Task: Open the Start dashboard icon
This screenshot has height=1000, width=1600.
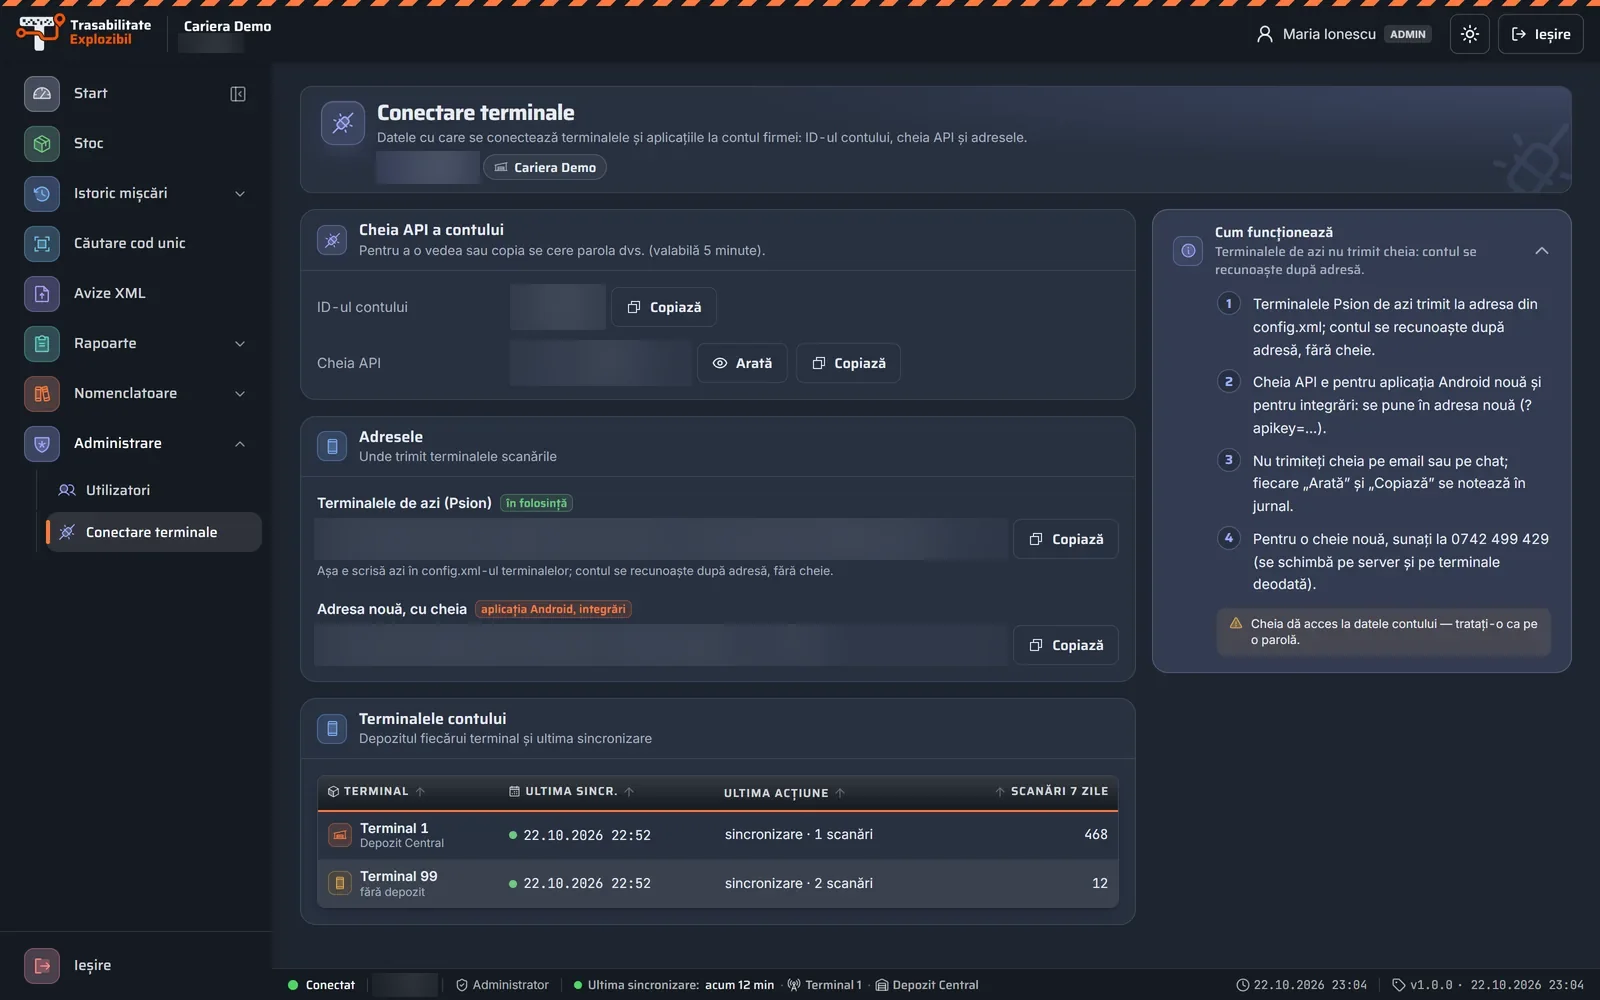Action: tap(42, 93)
